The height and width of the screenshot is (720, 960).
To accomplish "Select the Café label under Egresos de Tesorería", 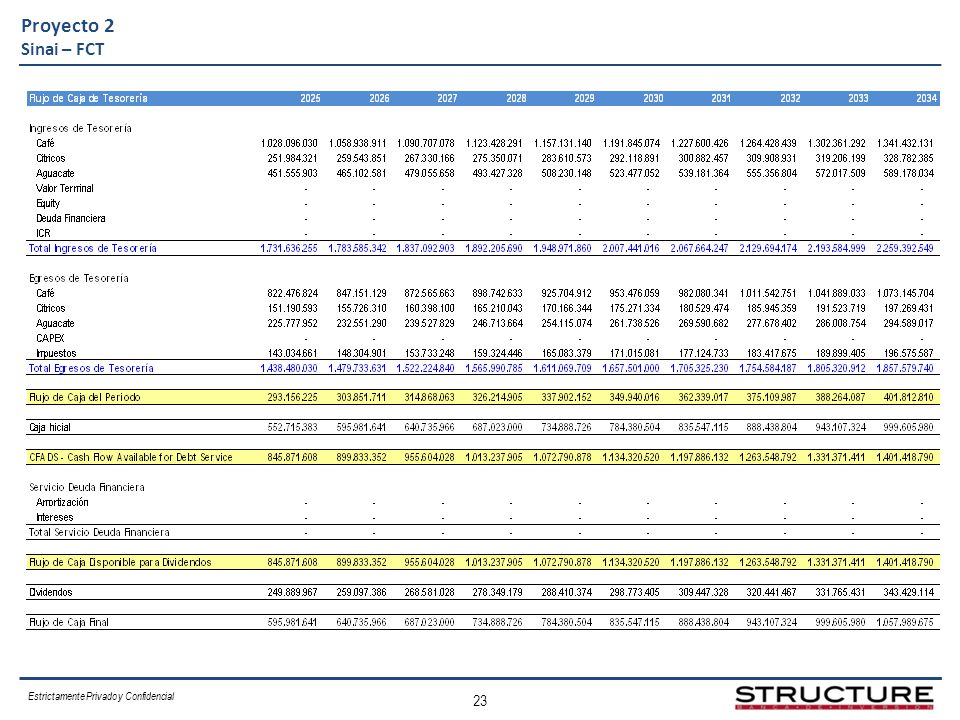I will 45,293.
